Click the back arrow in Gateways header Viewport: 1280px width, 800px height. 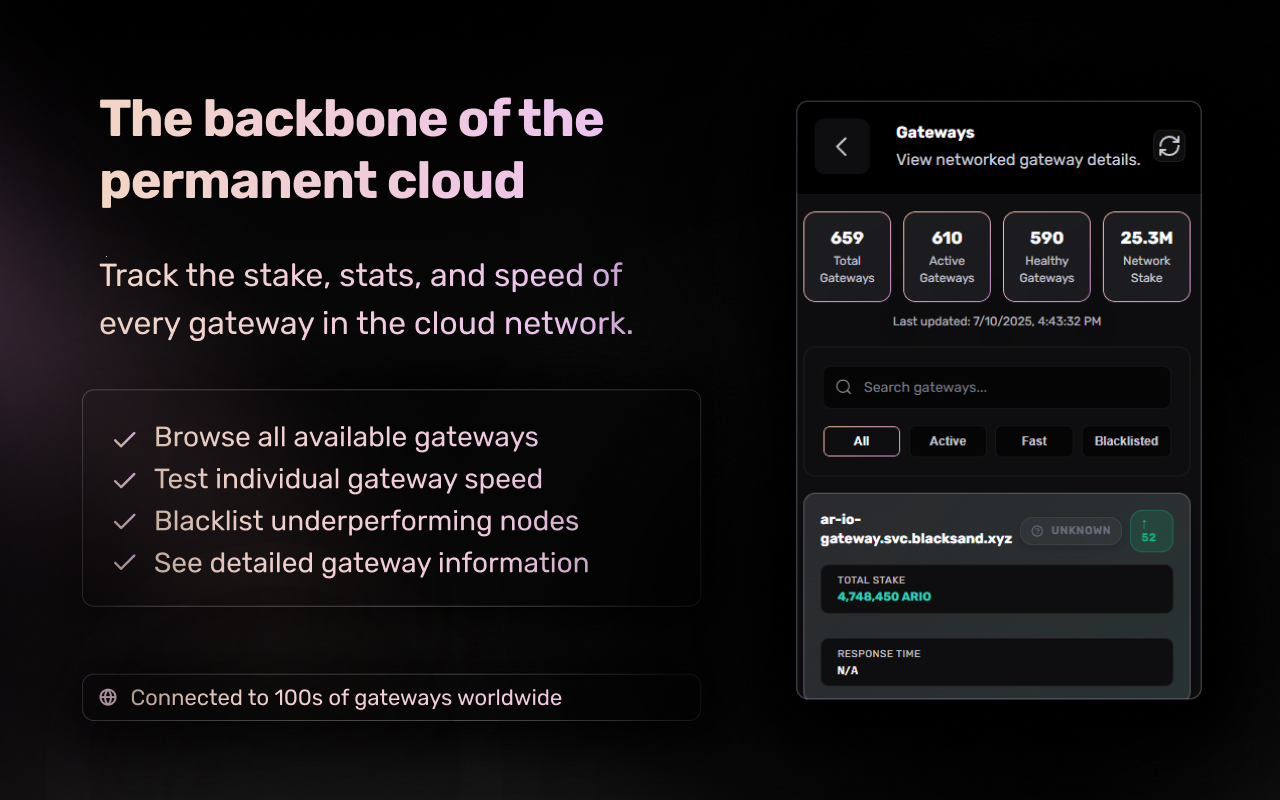click(841, 147)
